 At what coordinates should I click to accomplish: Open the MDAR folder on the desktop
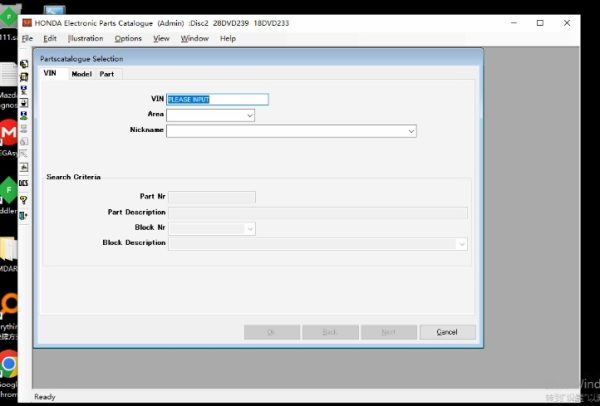pyautogui.click(x=9, y=249)
